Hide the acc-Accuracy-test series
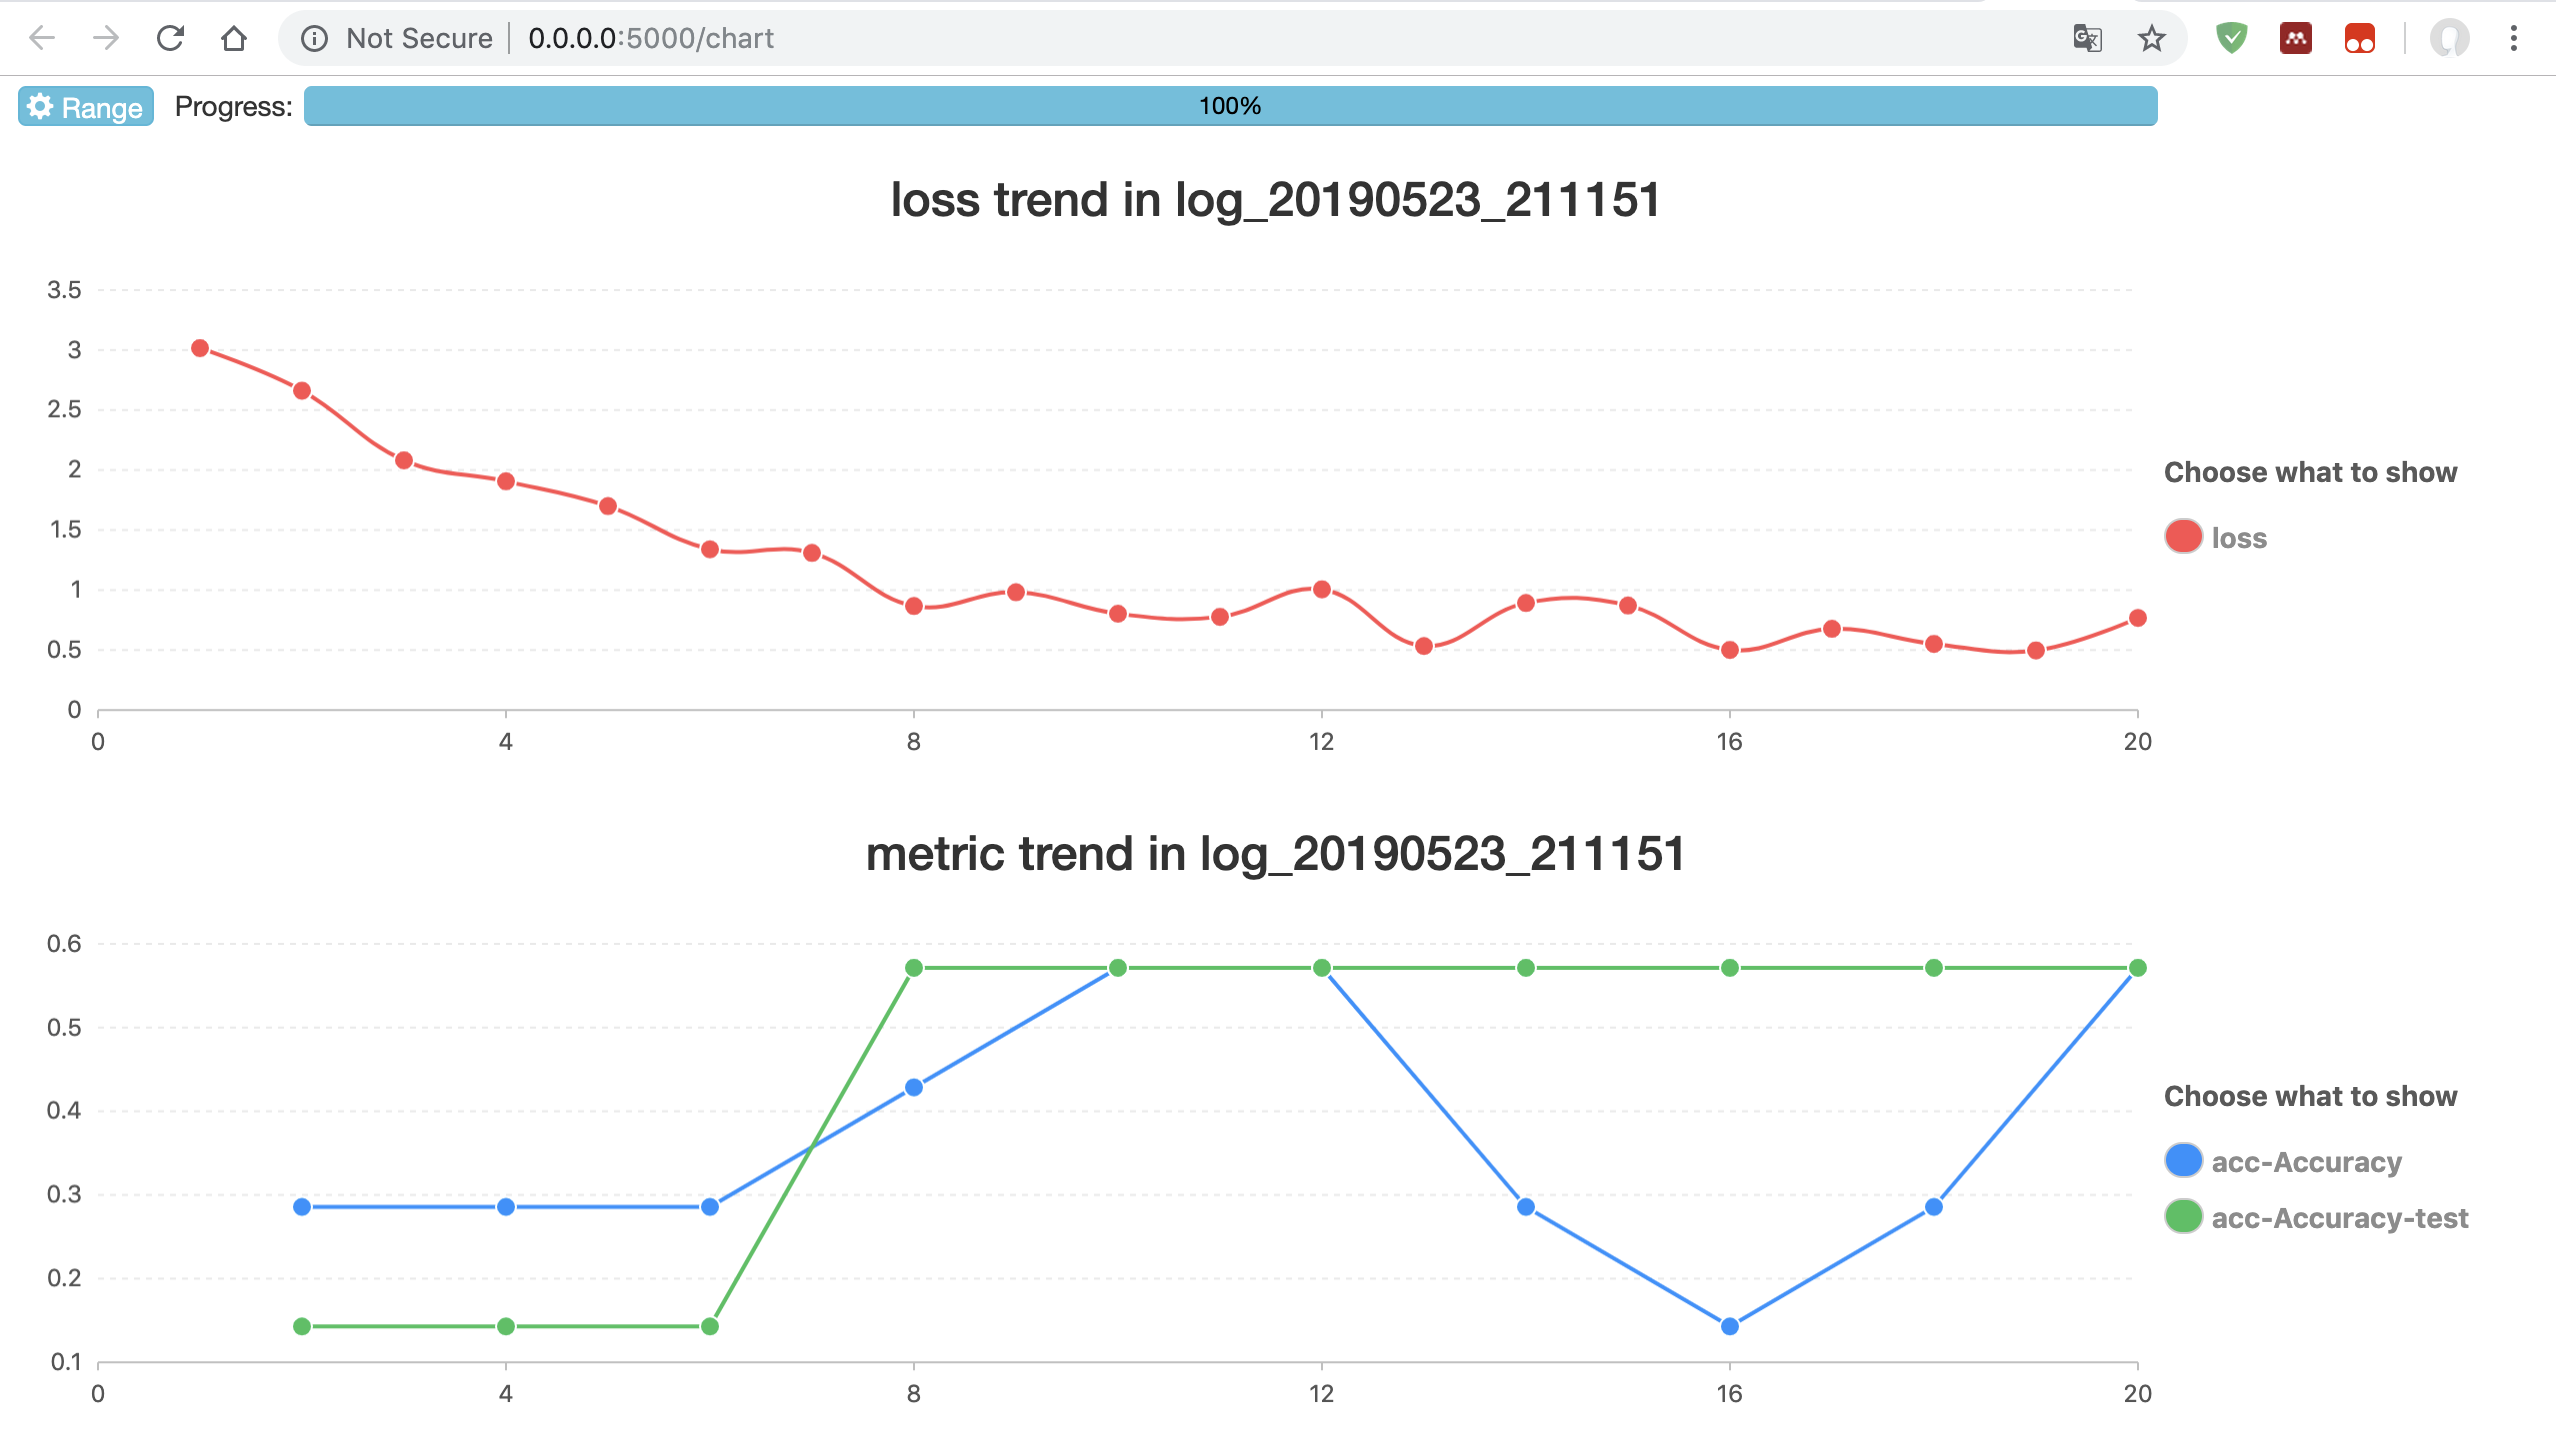2556x1450 pixels. (2315, 1217)
